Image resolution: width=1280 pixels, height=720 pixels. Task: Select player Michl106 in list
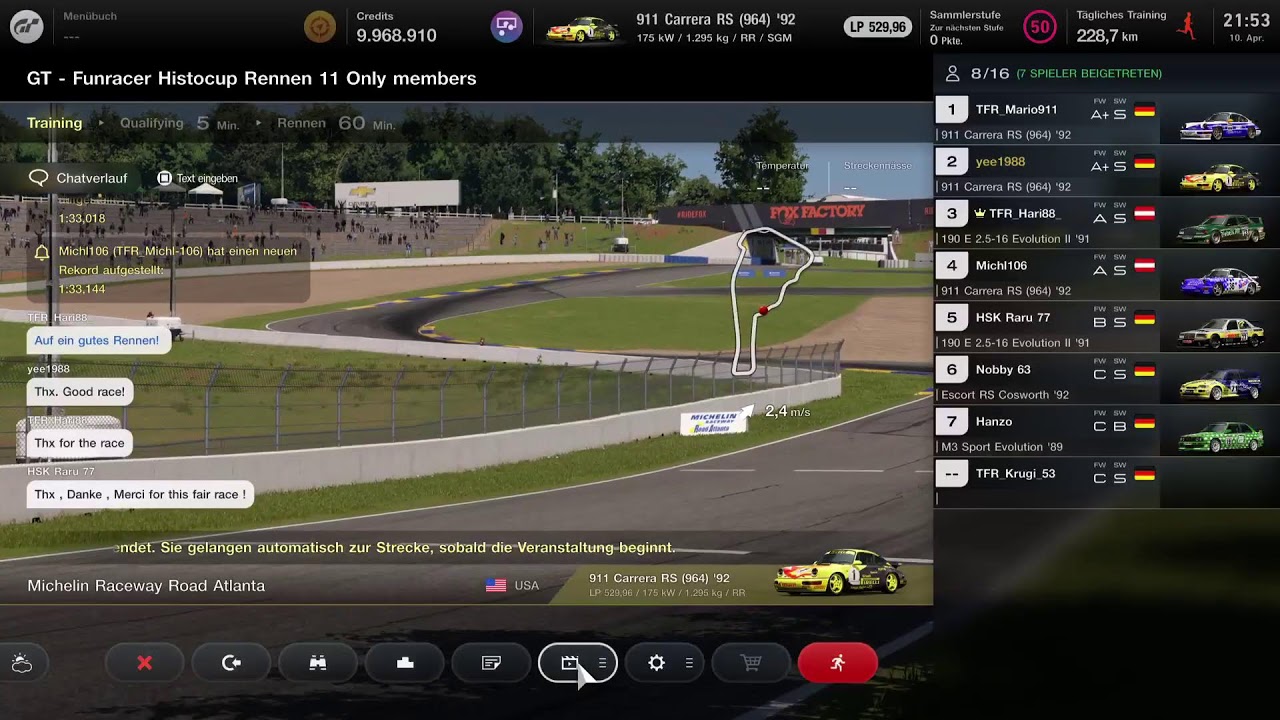1106,276
